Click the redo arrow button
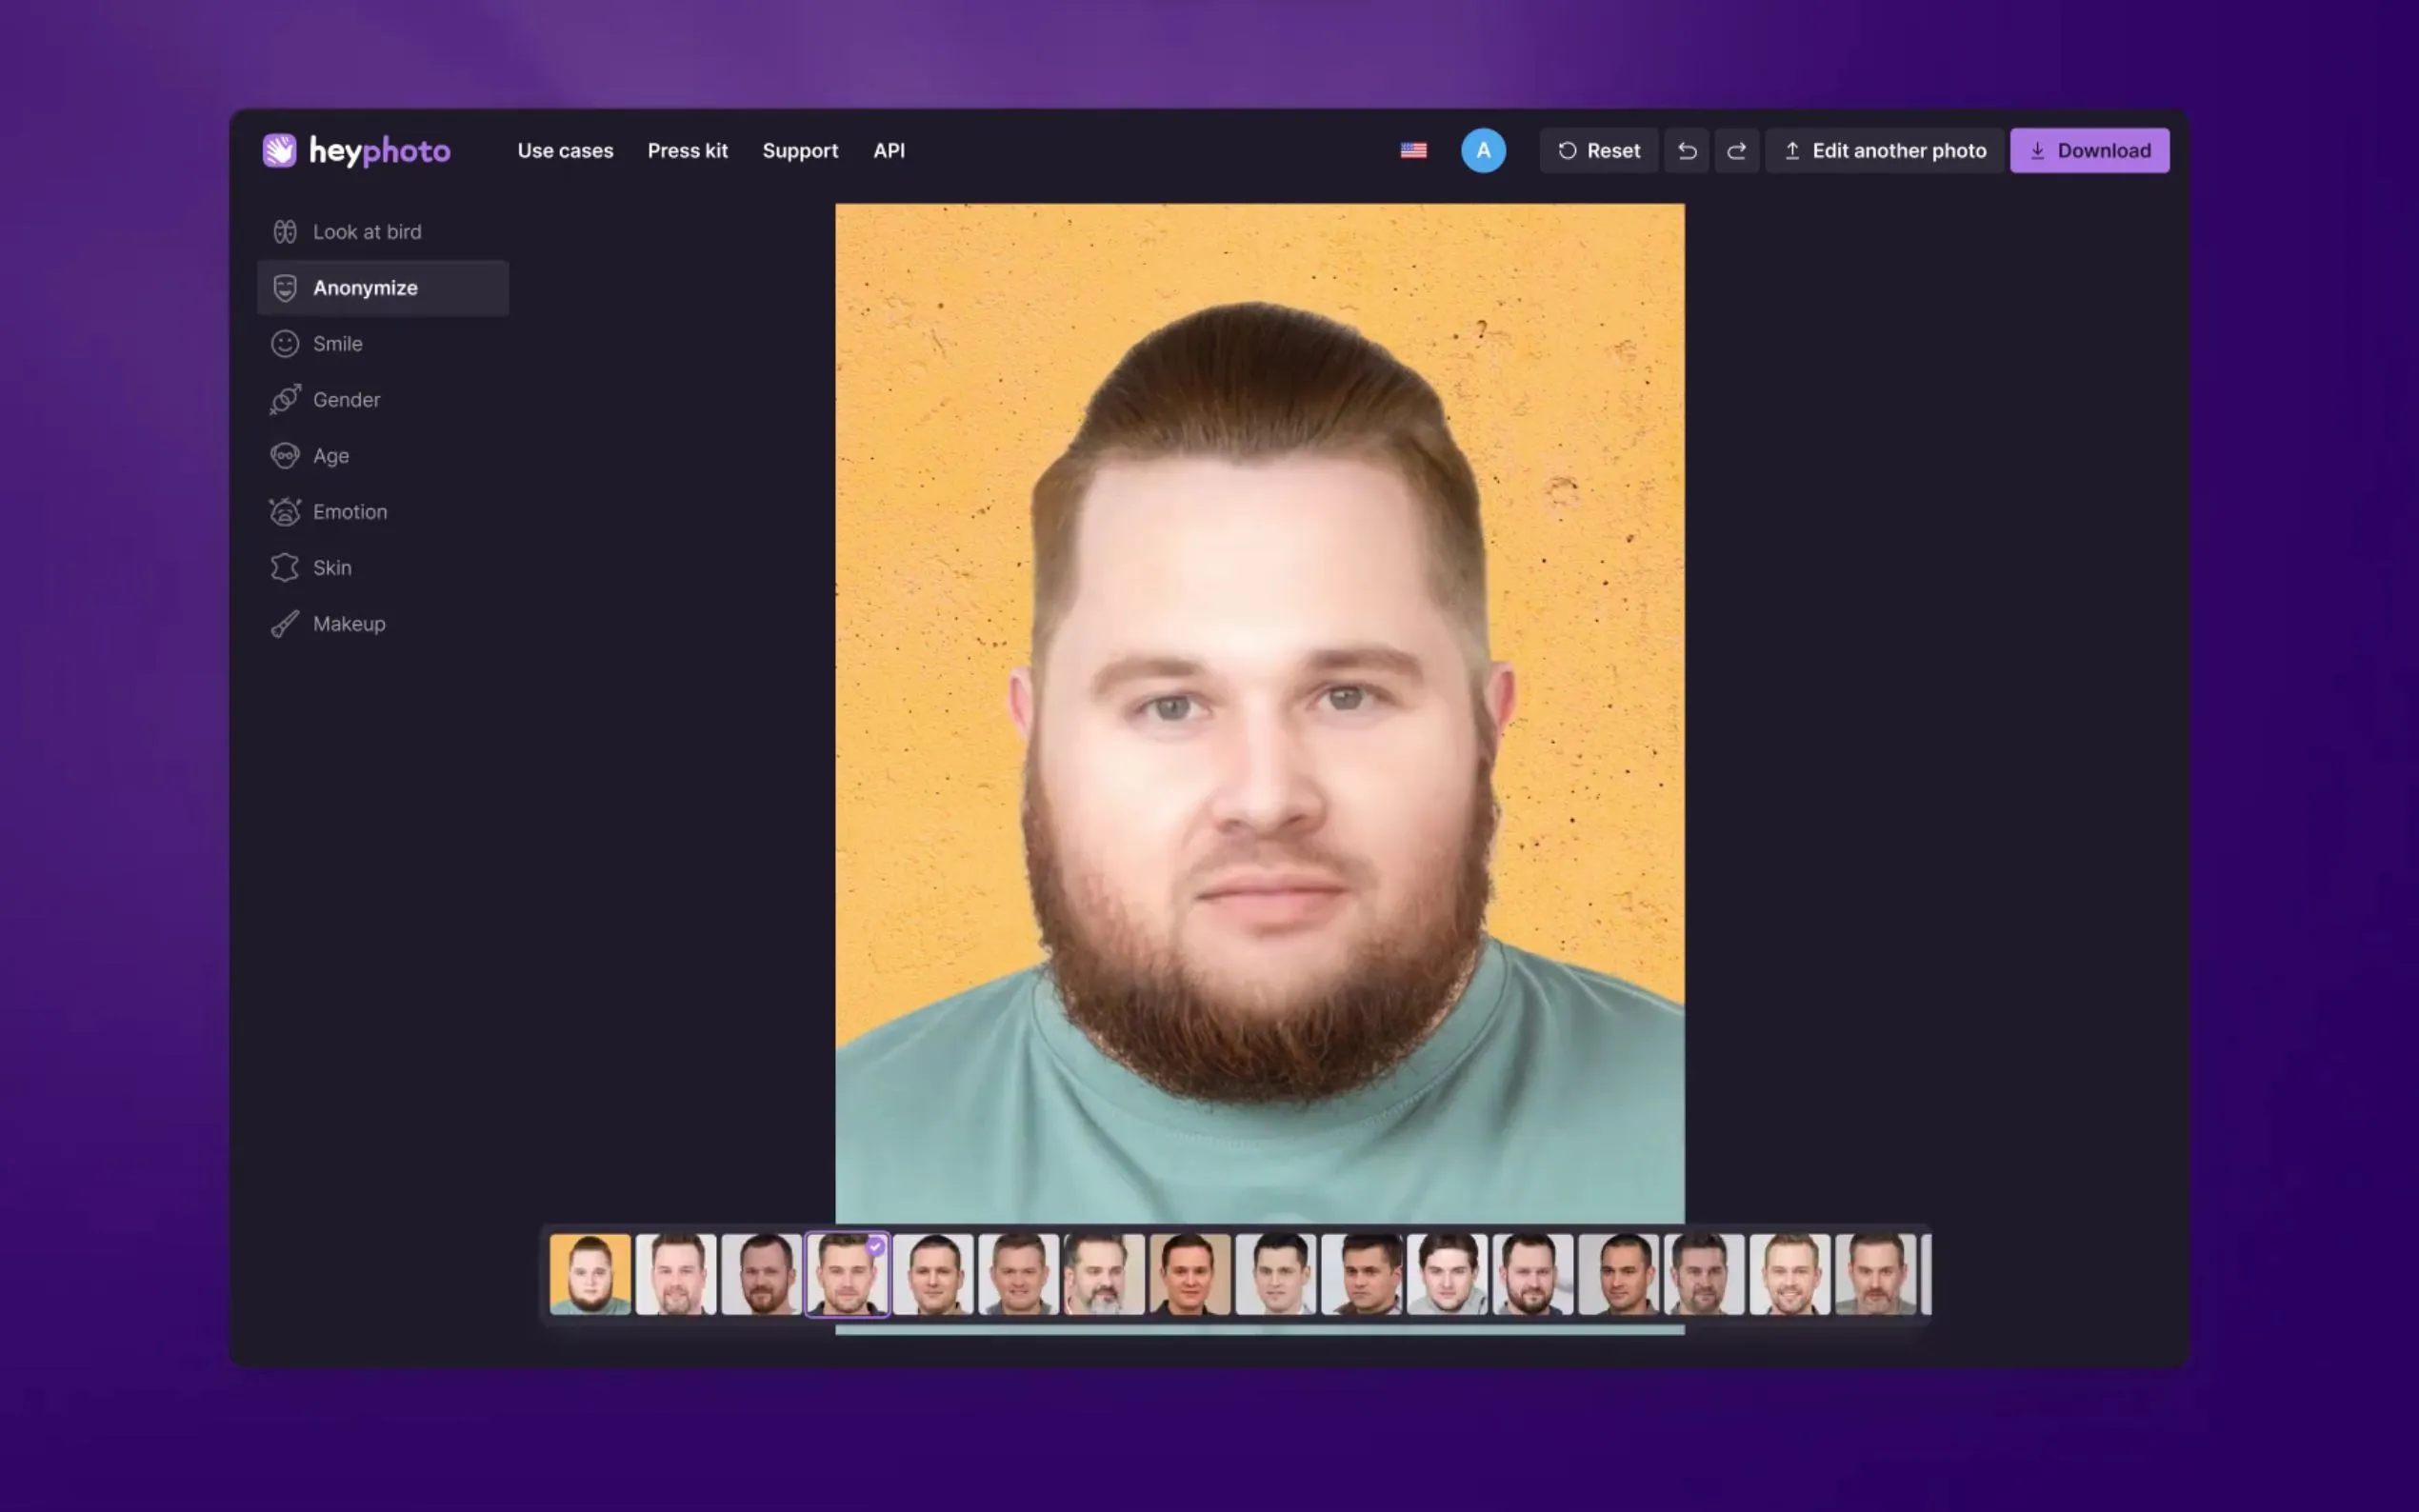Image resolution: width=2419 pixels, height=1512 pixels. [x=1736, y=151]
